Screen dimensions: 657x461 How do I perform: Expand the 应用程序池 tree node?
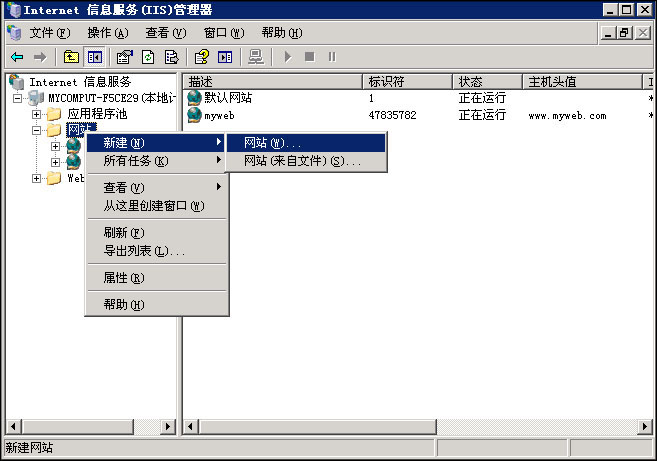coord(37,114)
